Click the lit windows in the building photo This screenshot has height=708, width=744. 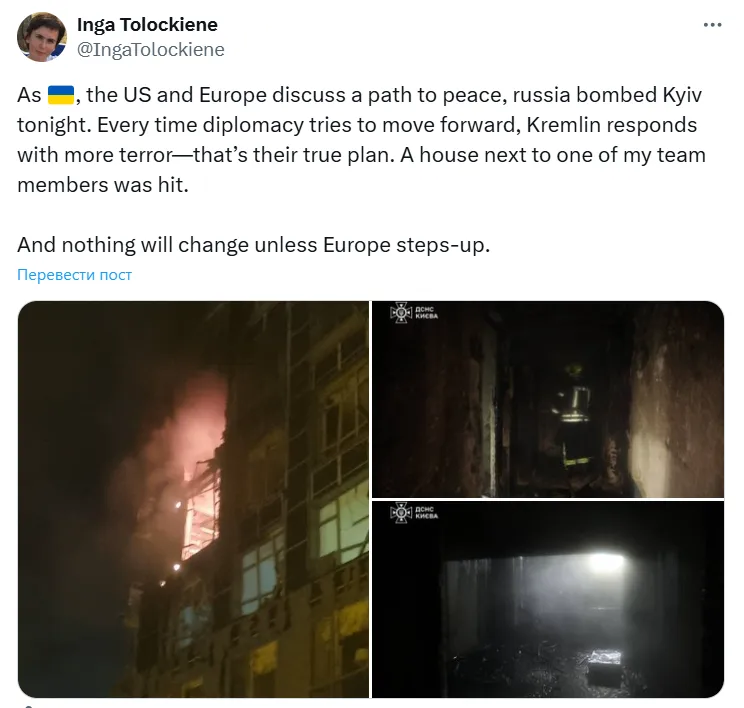343,520
